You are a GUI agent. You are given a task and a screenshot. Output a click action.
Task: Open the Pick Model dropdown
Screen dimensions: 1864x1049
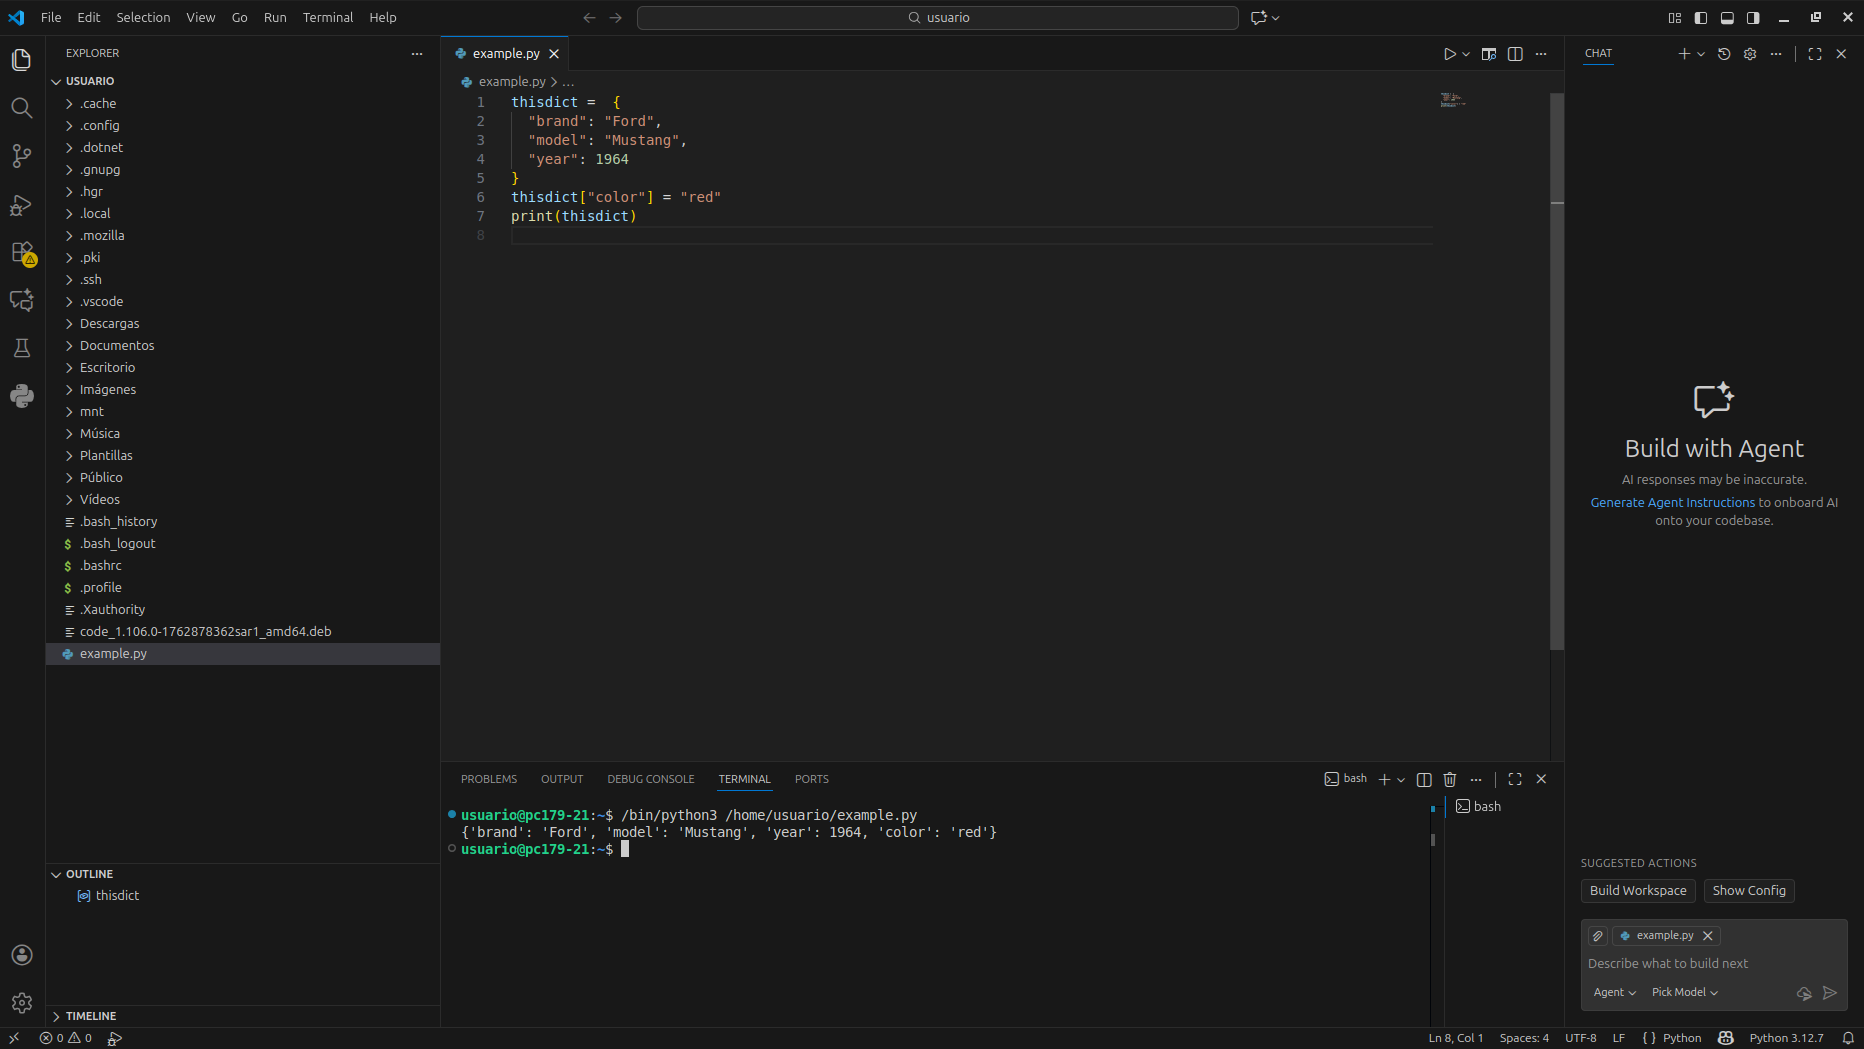1684,993
